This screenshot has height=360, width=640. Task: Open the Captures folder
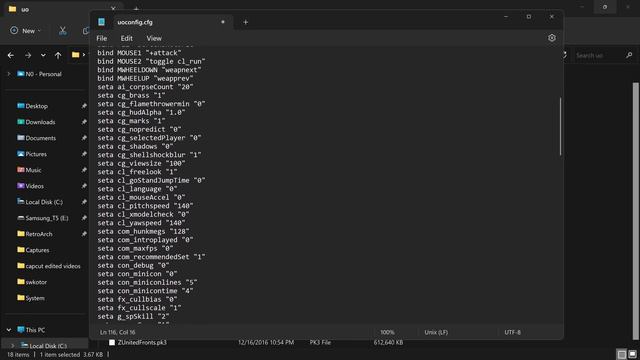37,250
